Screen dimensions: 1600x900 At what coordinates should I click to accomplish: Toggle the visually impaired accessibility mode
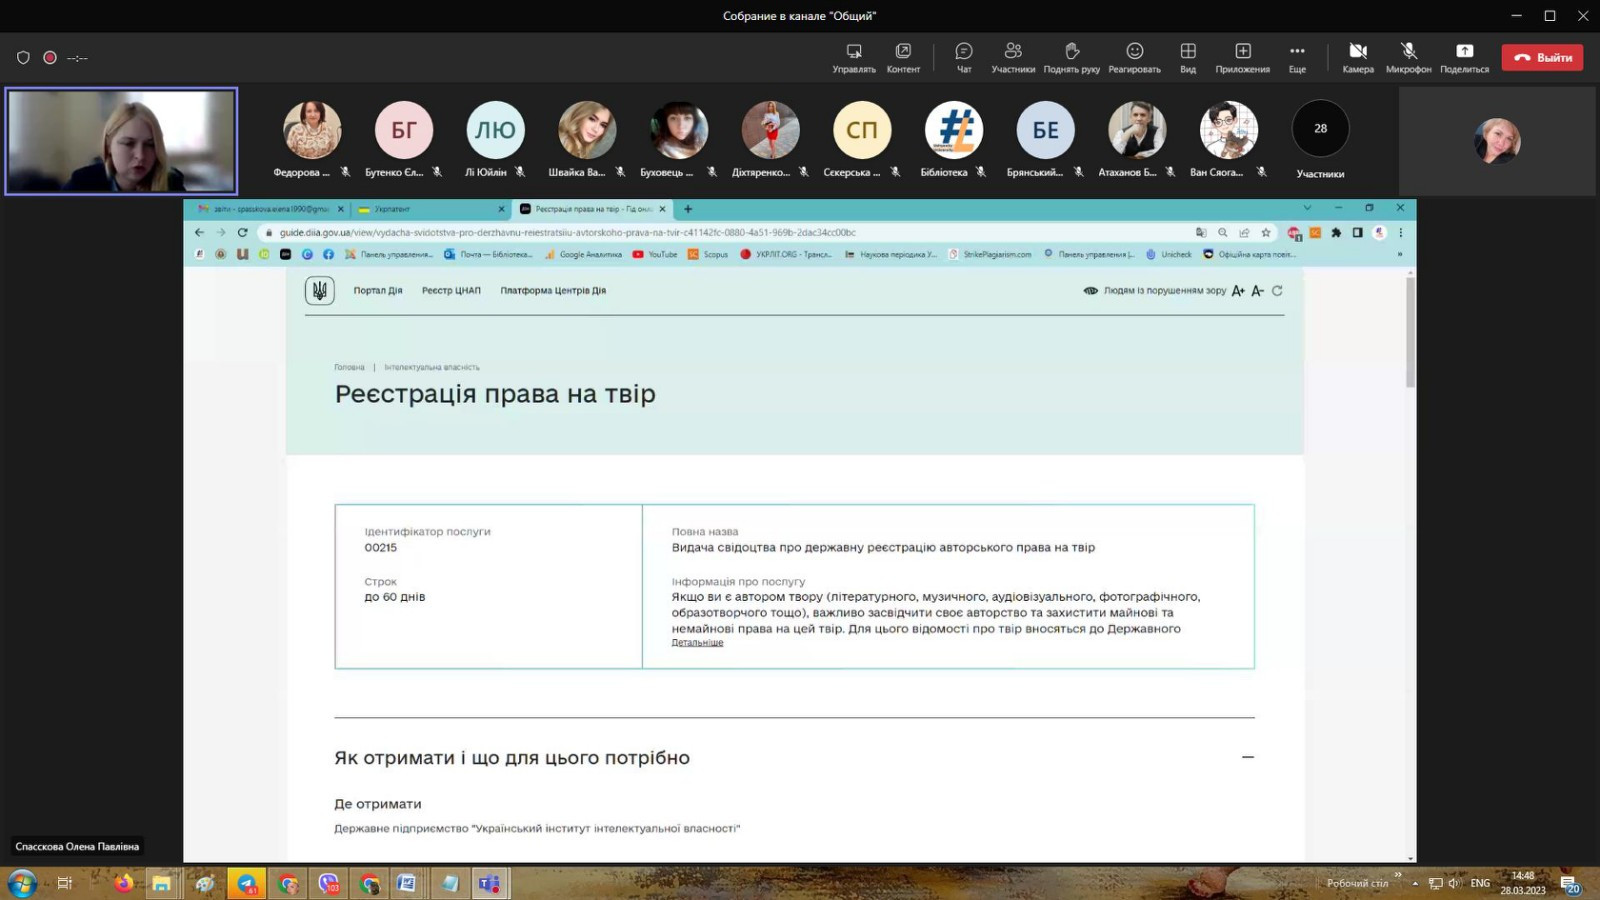[x=1154, y=291]
